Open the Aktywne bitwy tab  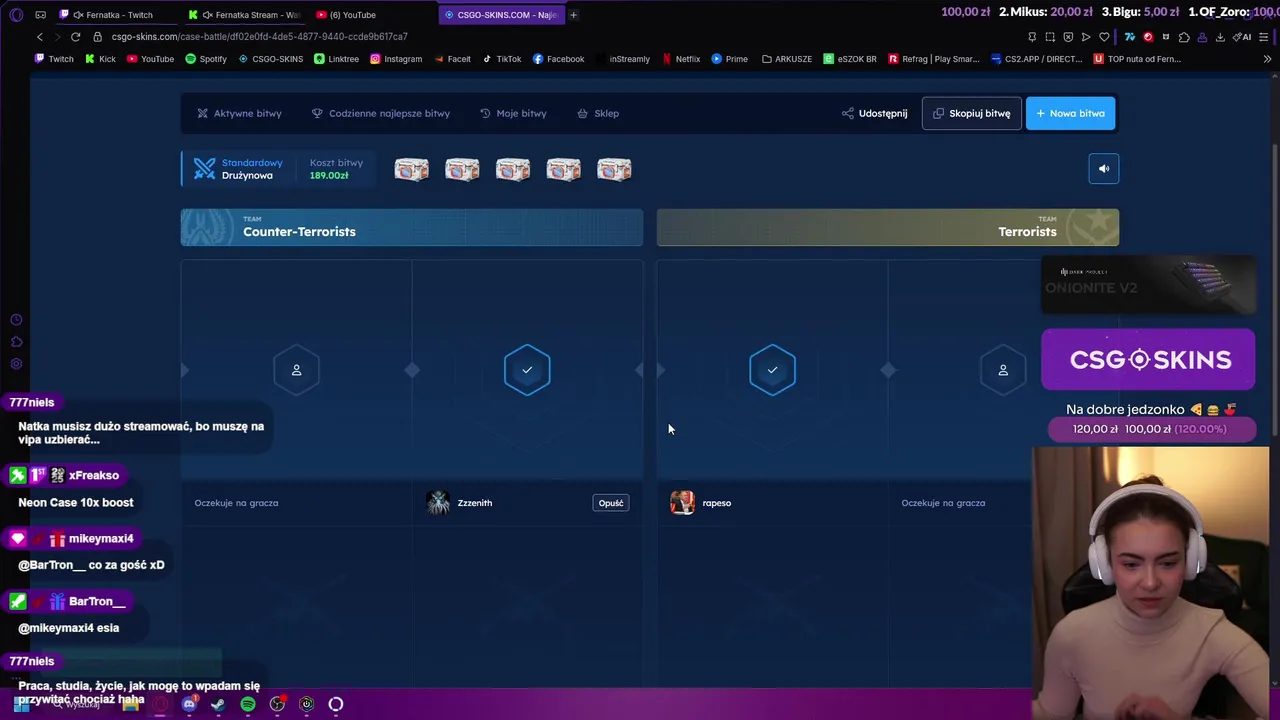(x=239, y=113)
